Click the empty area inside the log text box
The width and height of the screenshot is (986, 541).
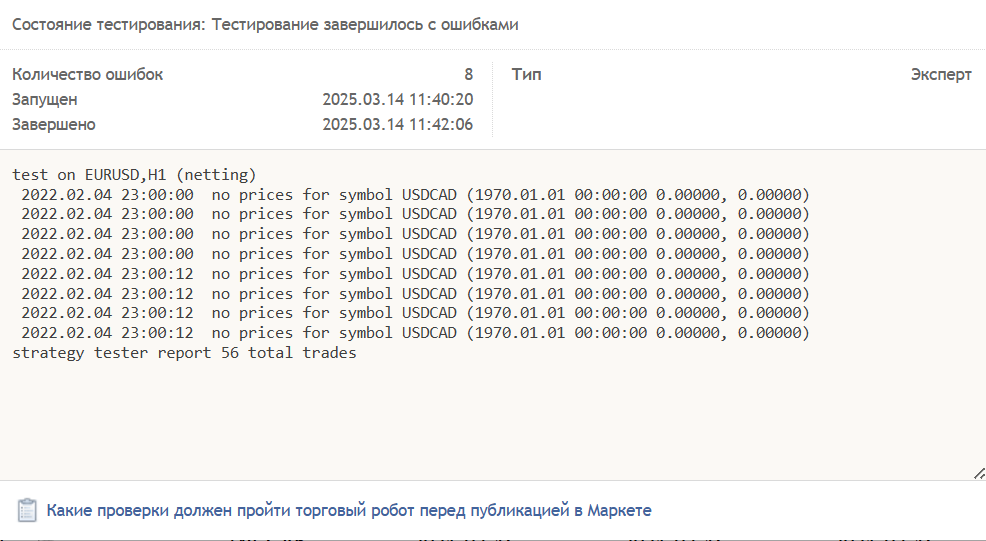click(x=490, y=420)
